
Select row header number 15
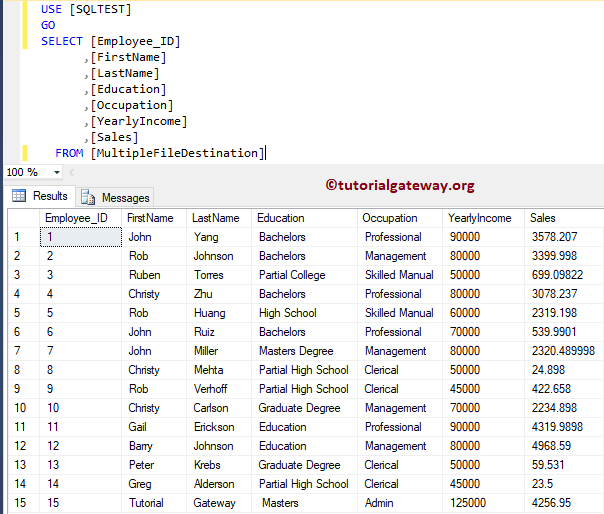point(23,503)
